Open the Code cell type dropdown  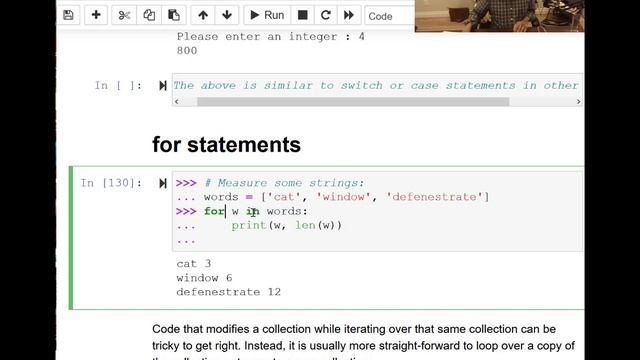coord(390,16)
